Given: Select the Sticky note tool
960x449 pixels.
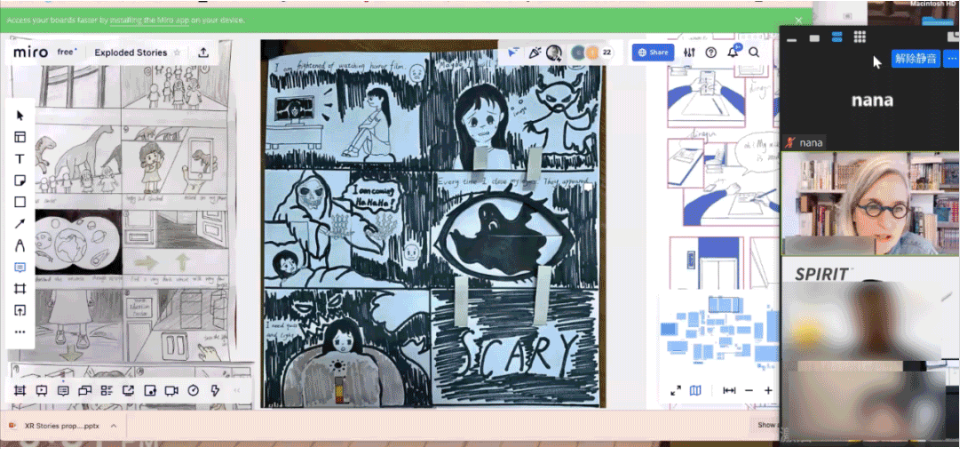Looking at the screenshot, I should [x=20, y=181].
